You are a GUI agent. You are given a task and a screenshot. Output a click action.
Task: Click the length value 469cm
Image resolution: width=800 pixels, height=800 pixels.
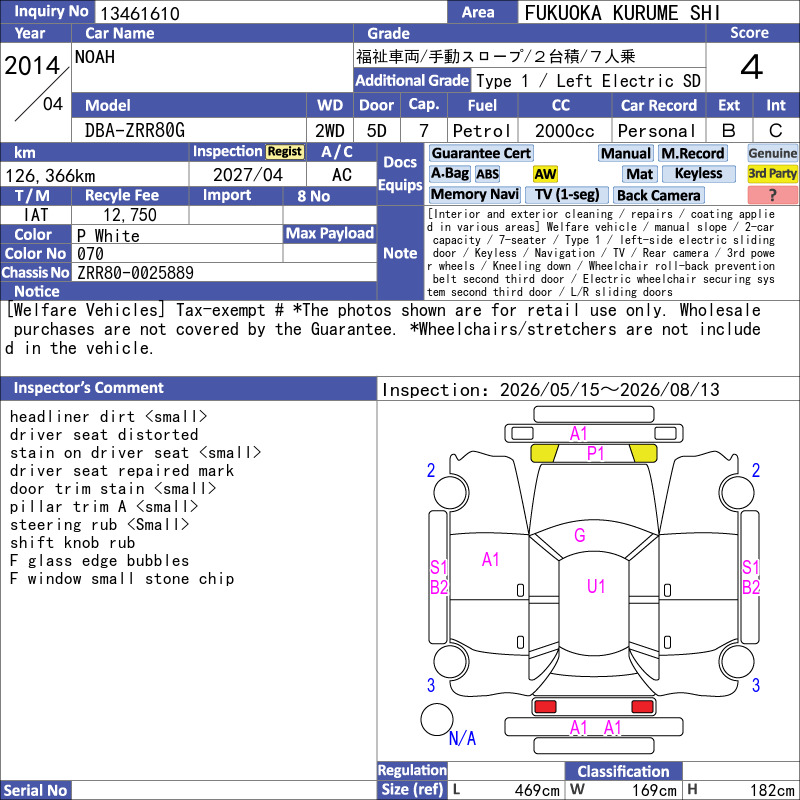point(537,790)
